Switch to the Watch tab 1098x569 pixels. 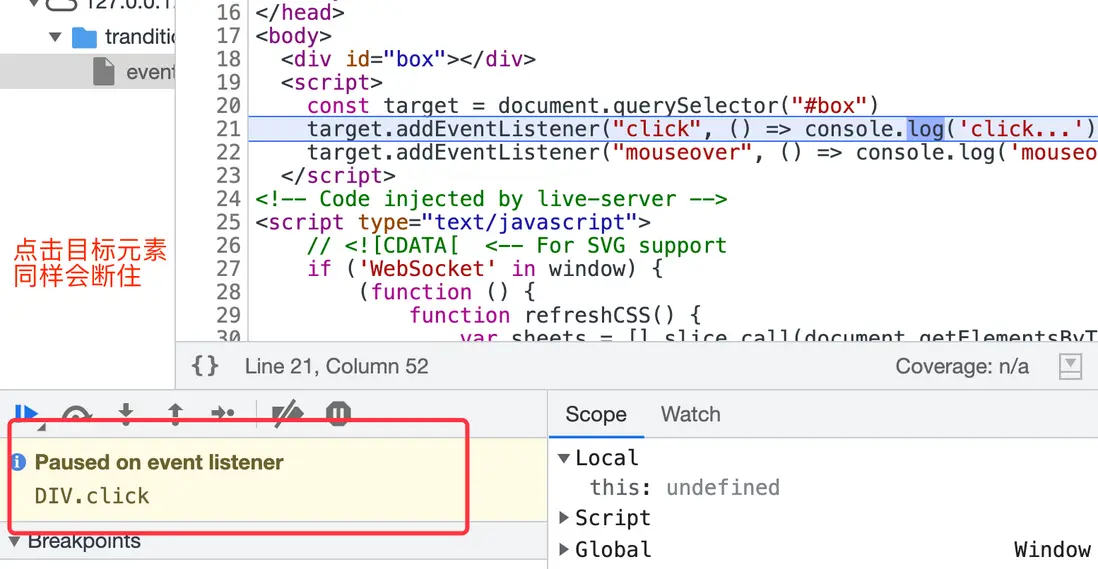tap(690, 414)
